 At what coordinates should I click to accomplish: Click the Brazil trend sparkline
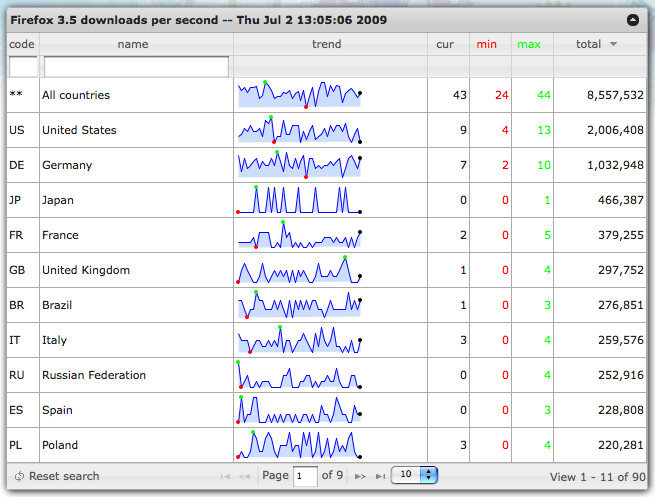(x=299, y=305)
